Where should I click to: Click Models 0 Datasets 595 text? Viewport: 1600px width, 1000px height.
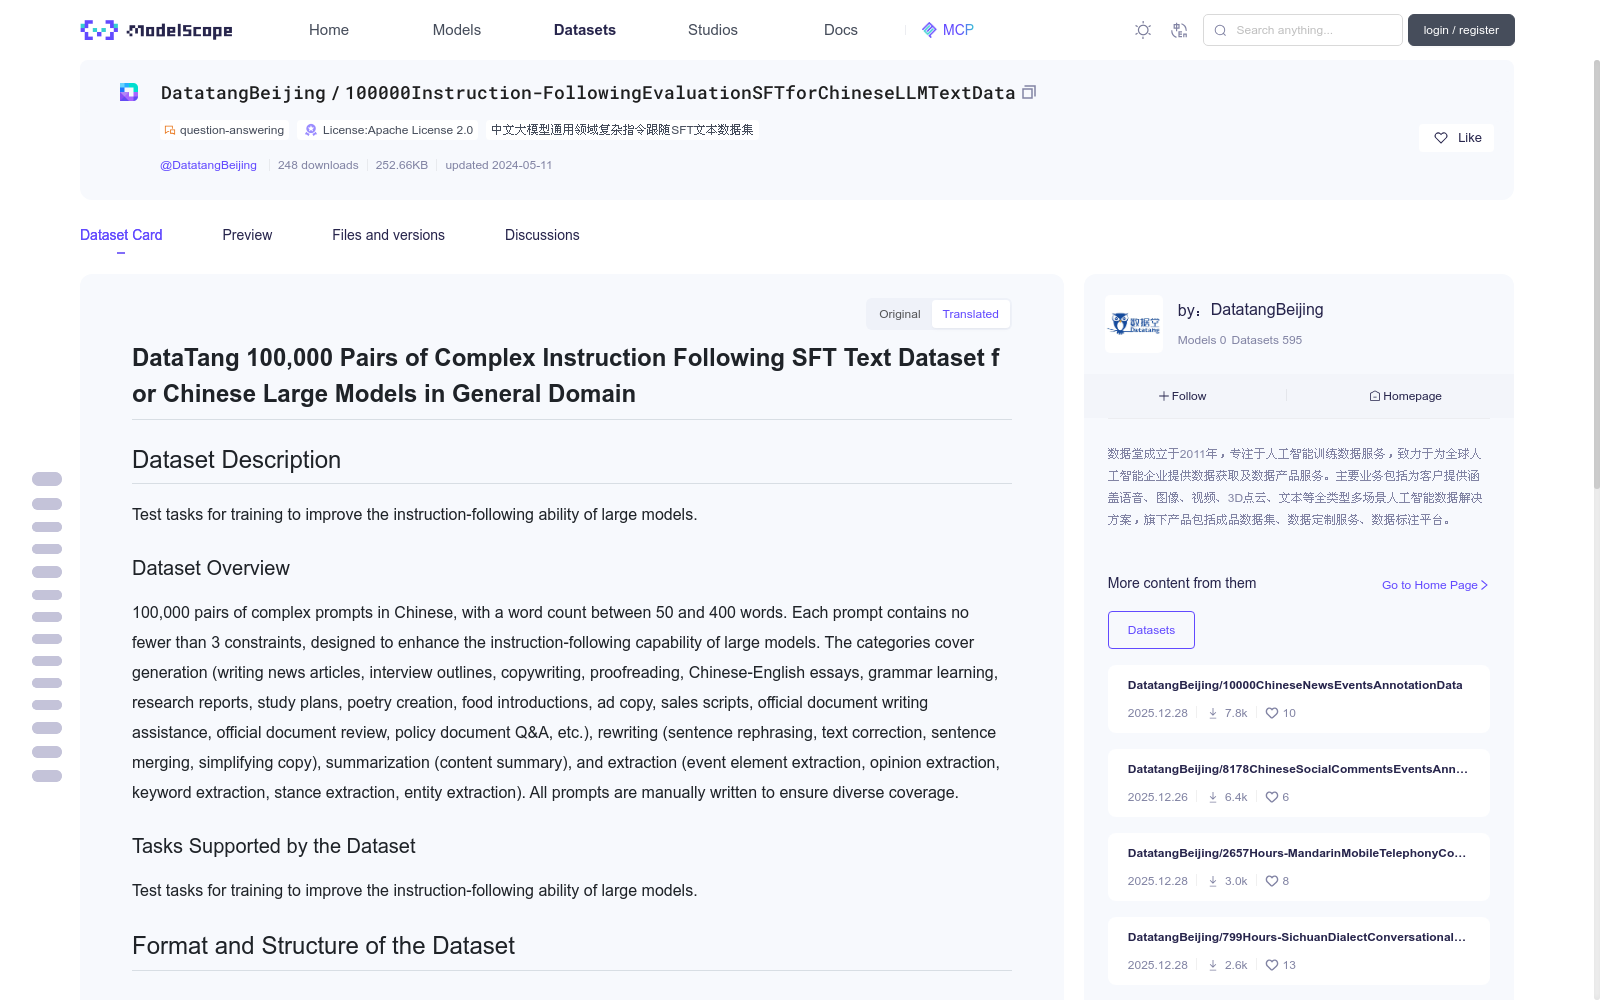[x=1240, y=340]
